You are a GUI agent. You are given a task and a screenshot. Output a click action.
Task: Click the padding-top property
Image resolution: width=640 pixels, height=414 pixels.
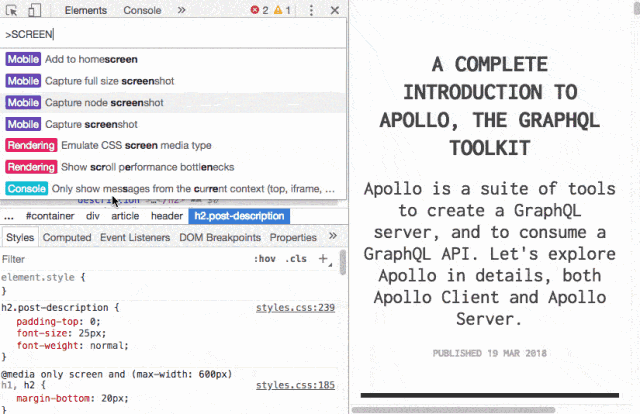click(47, 321)
